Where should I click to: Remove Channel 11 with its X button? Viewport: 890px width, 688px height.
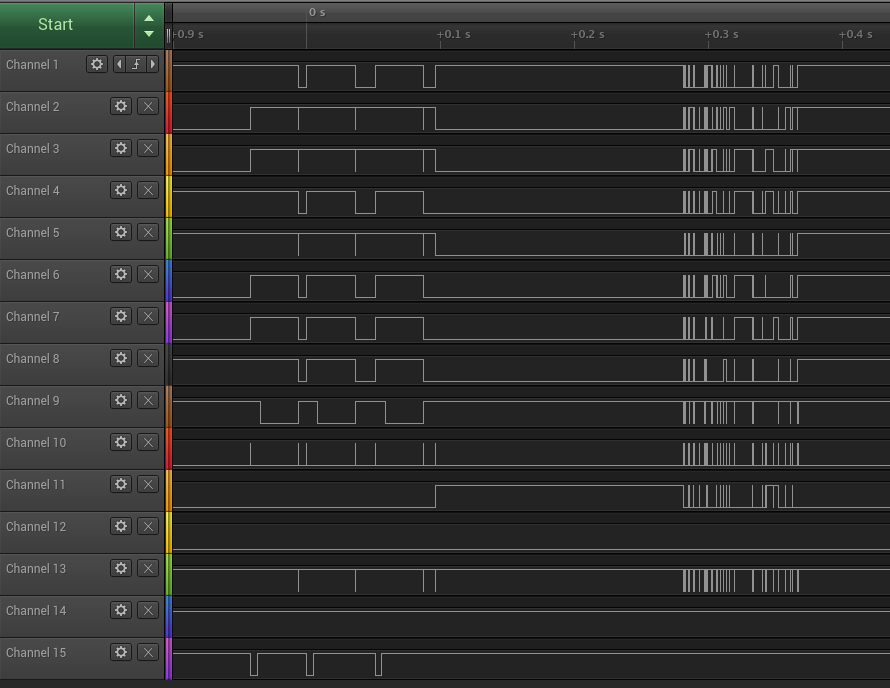coord(148,484)
